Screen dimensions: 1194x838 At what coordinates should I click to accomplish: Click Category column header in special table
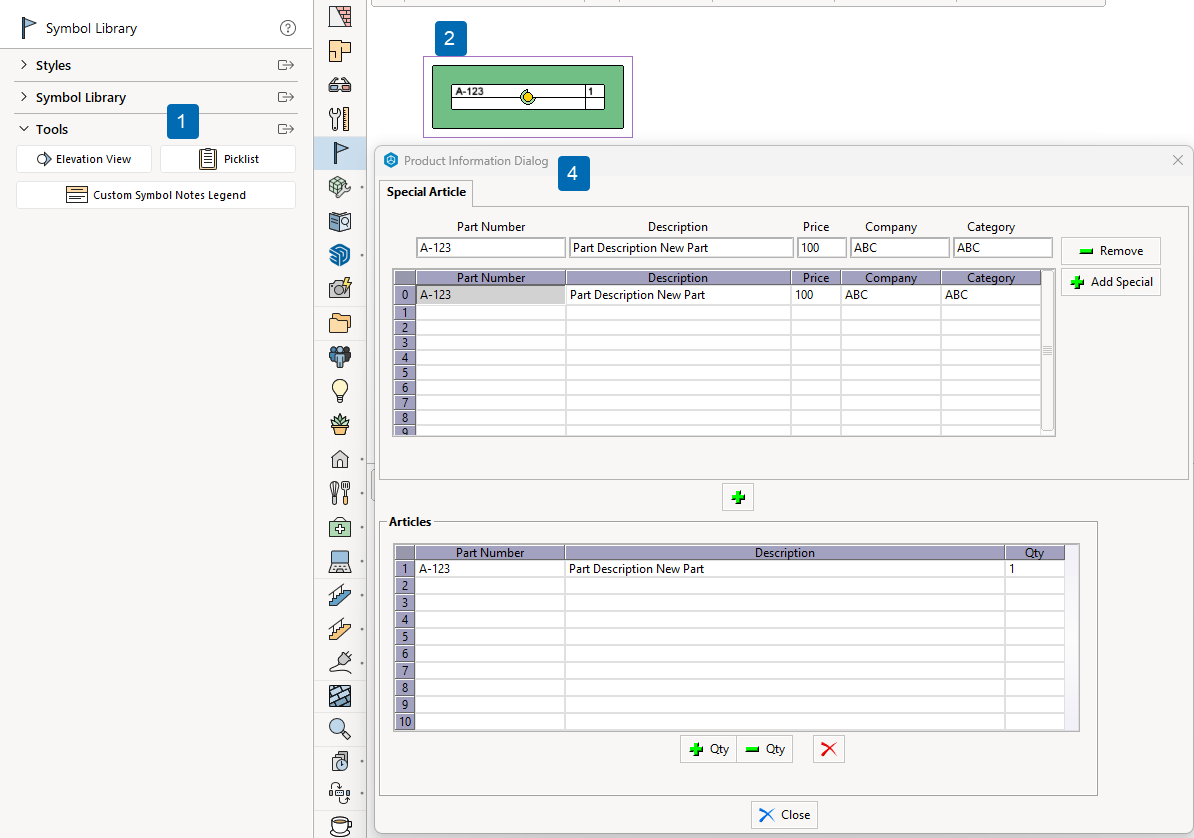coord(991,278)
